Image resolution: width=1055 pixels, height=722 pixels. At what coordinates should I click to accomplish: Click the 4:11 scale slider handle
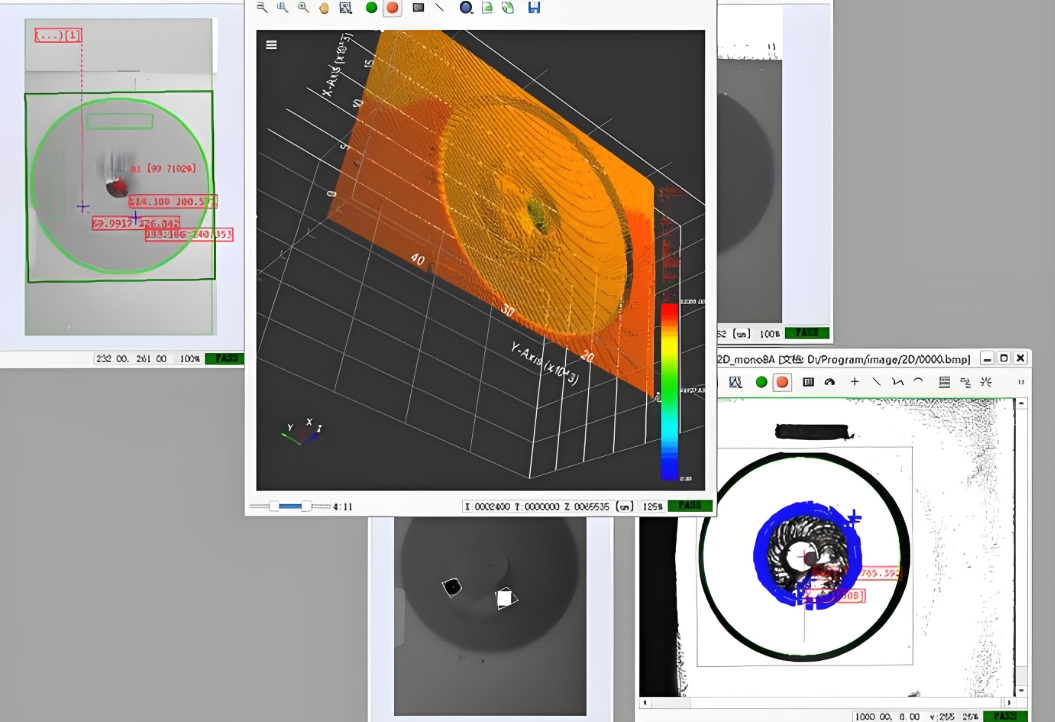(306, 507)
